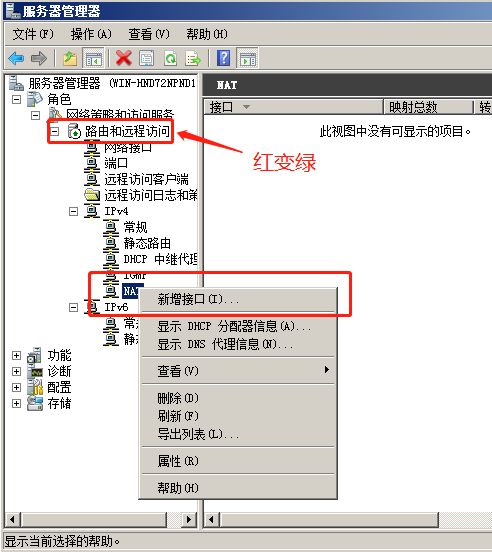The height and width of the screenshot is (552, 492).
Task: Click the red X Delete toolbar icon
Action: (x=124, y=58)
